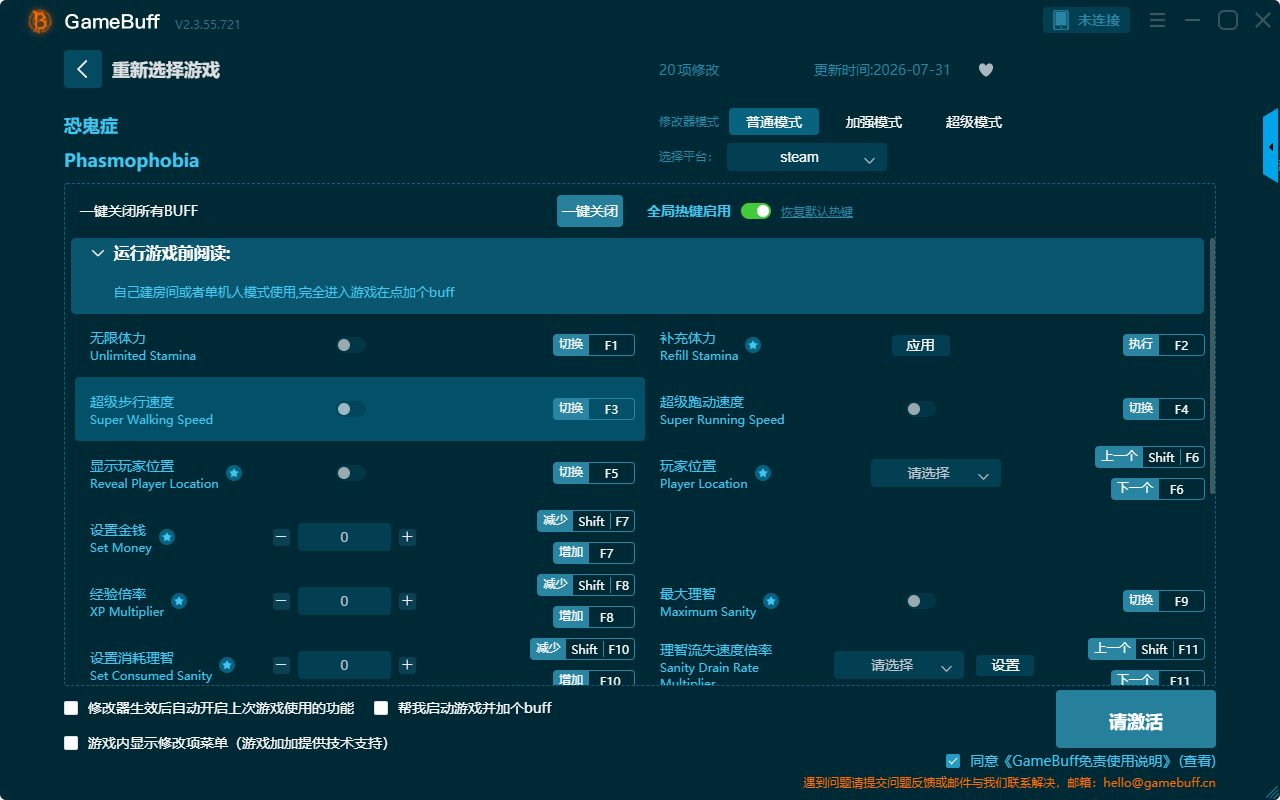1280x800 pixels.
Task: Click Shift F7 decrease money hotkey
Action: (x=586, y=521)
